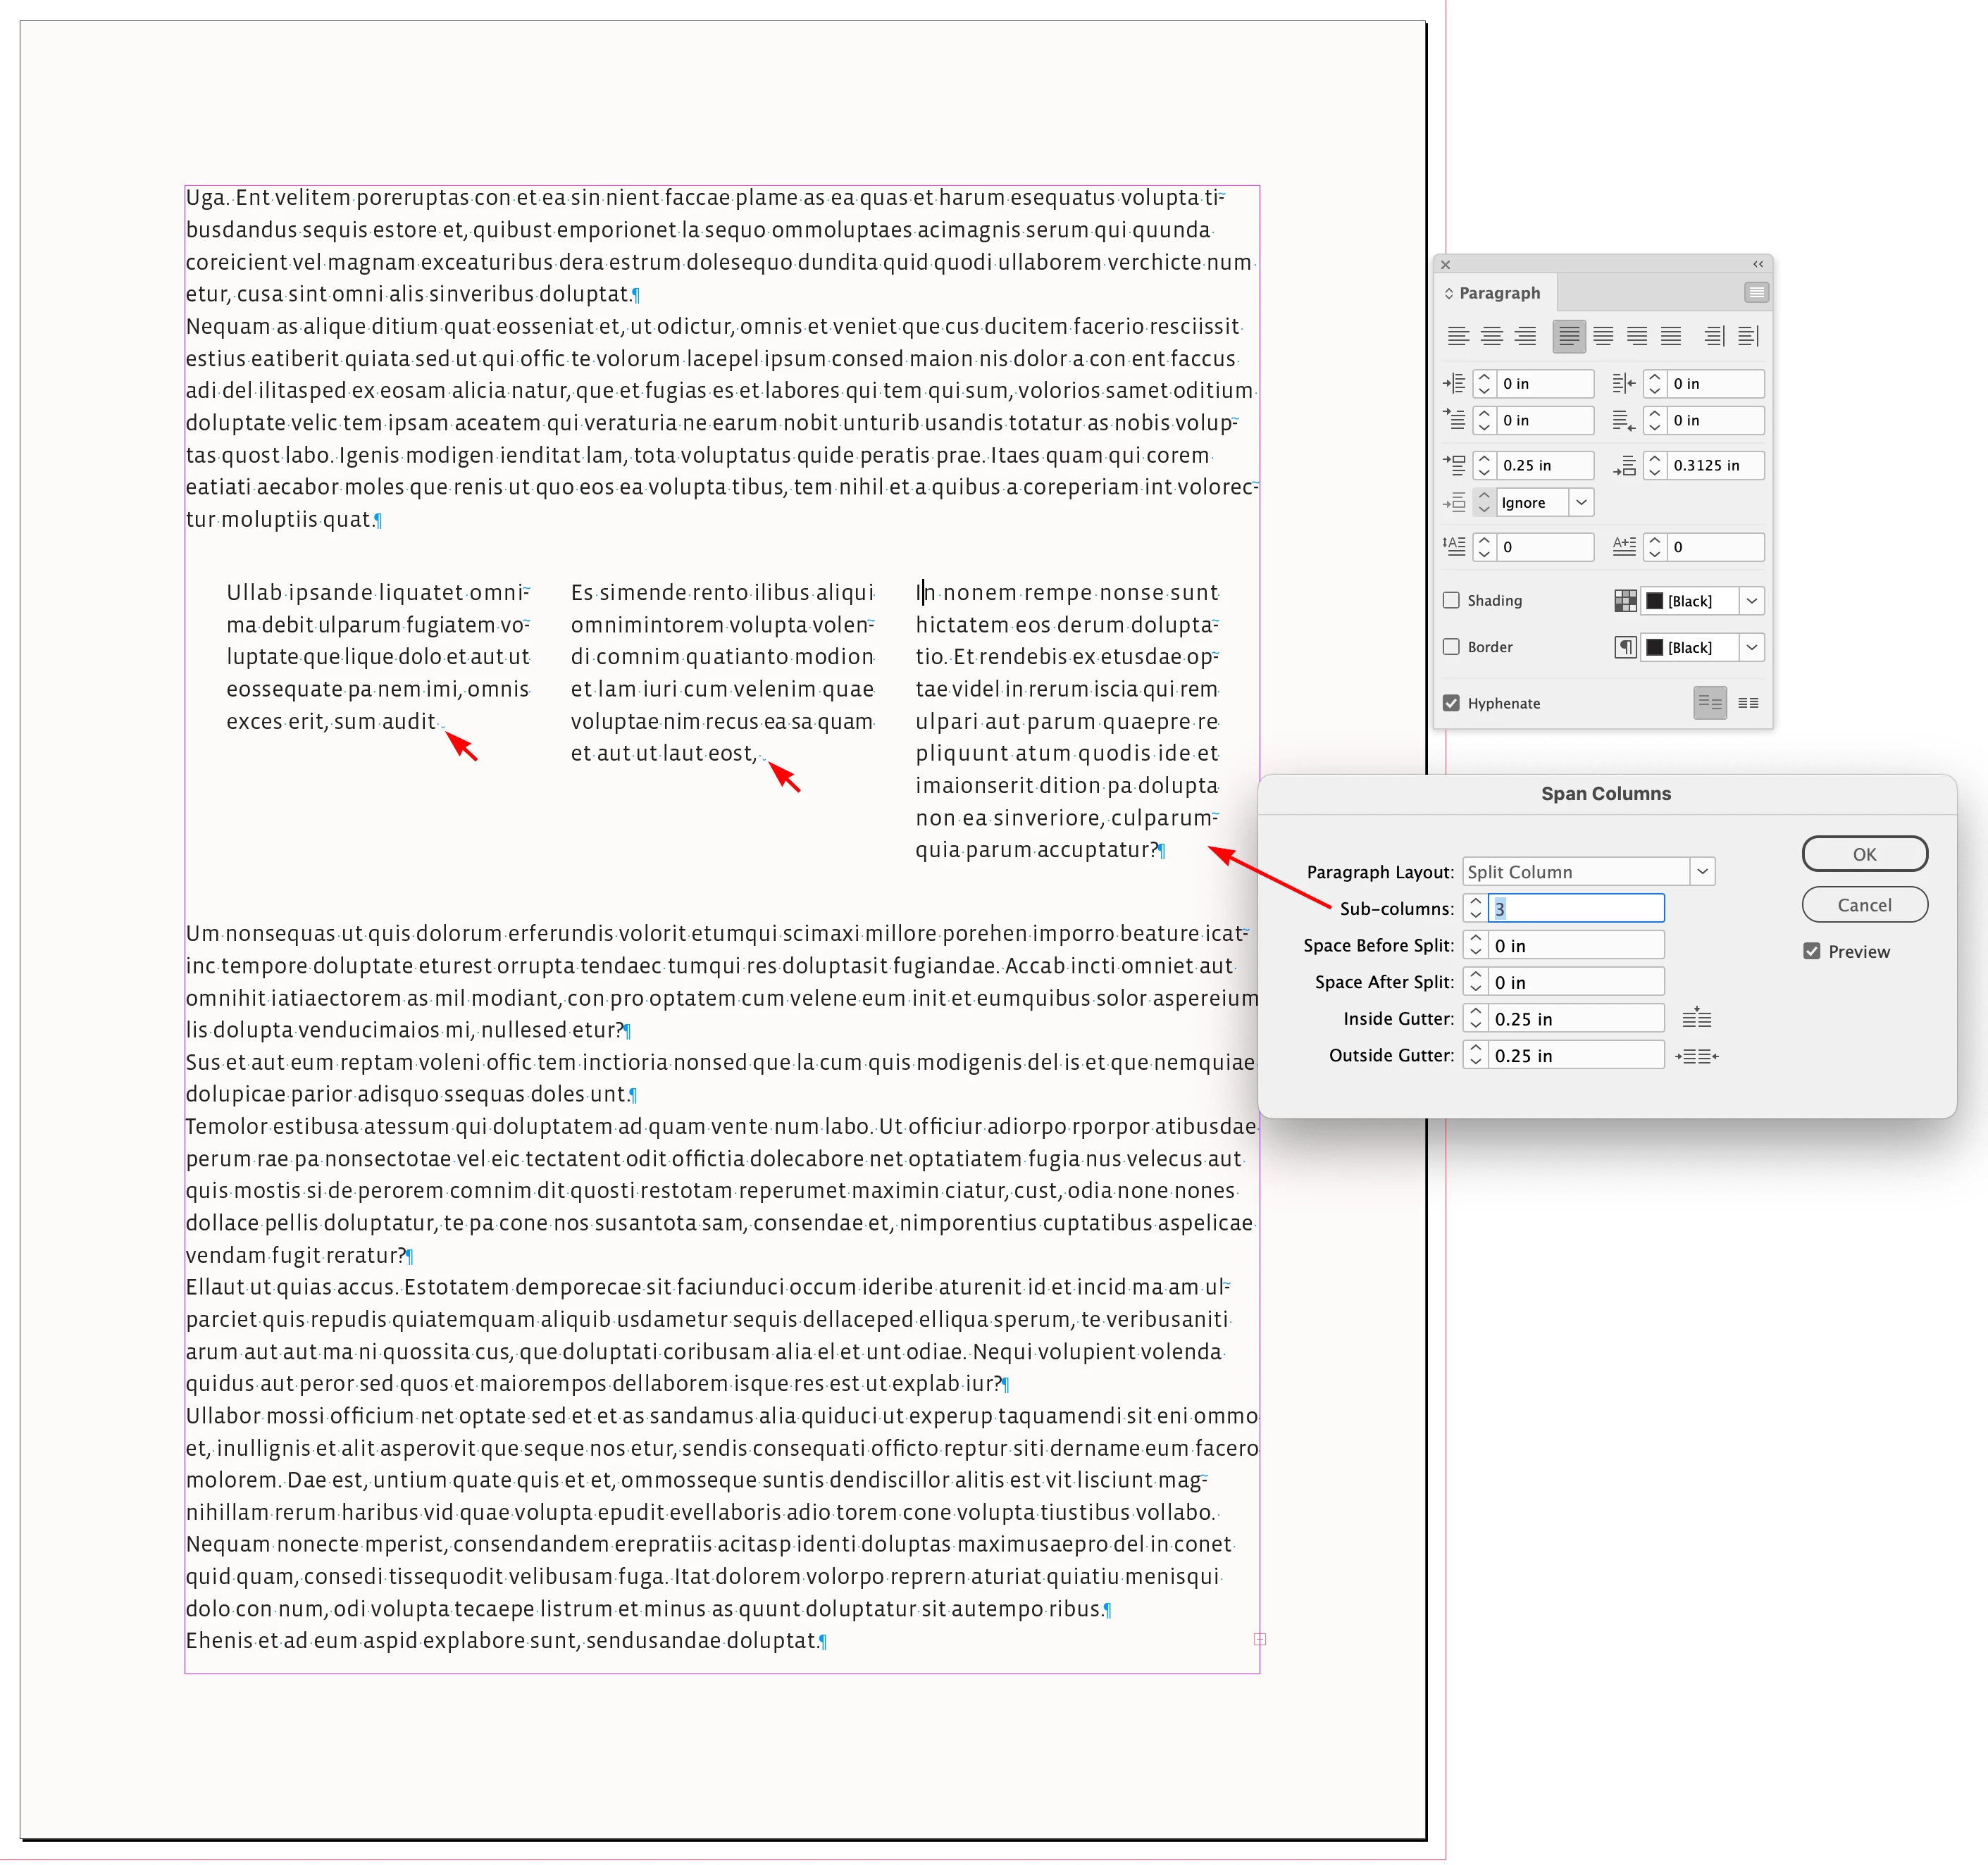Screen dimensions: 1988x1865
Task: Expand the Ignore space-between dropdown
Action: pos(1580,502)
